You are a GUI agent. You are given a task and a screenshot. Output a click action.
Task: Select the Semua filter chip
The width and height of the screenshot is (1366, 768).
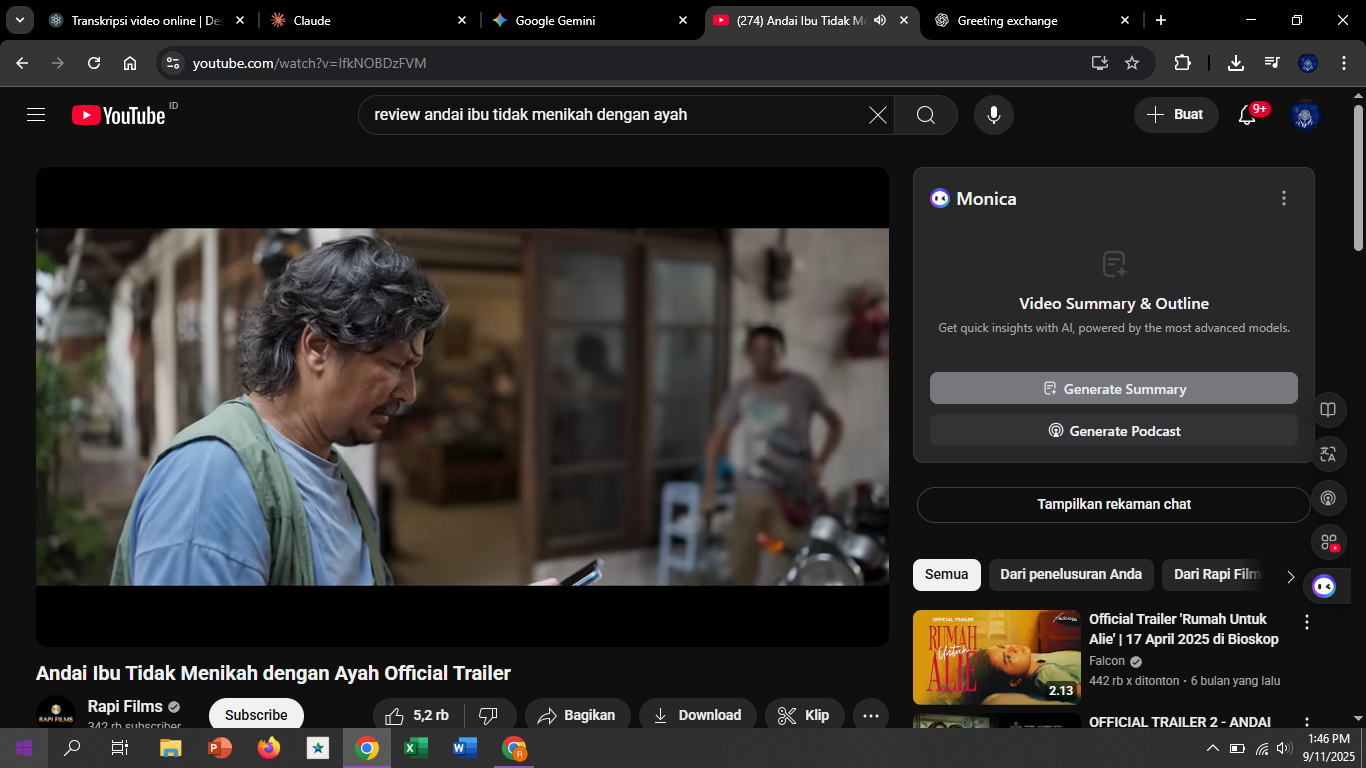[x=946, y=574]
